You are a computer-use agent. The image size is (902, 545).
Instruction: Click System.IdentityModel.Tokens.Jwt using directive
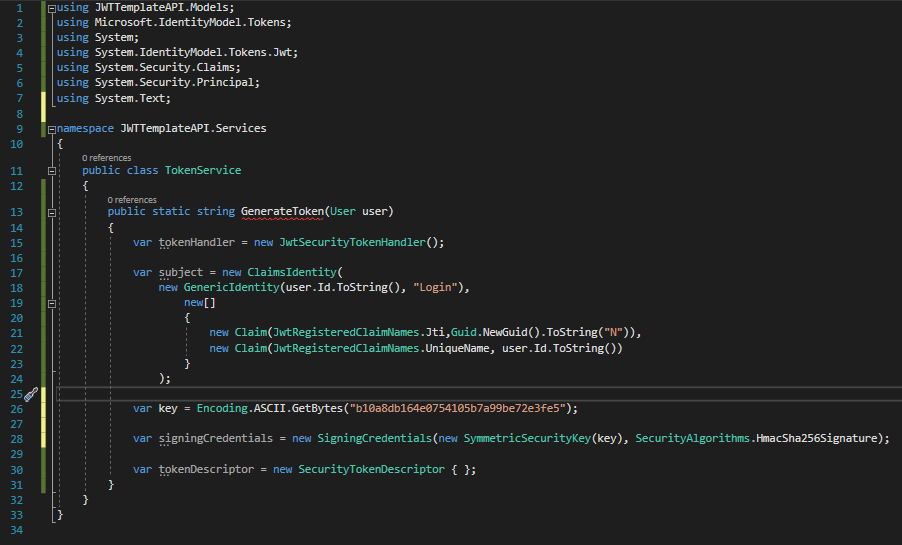pos(193,52)
